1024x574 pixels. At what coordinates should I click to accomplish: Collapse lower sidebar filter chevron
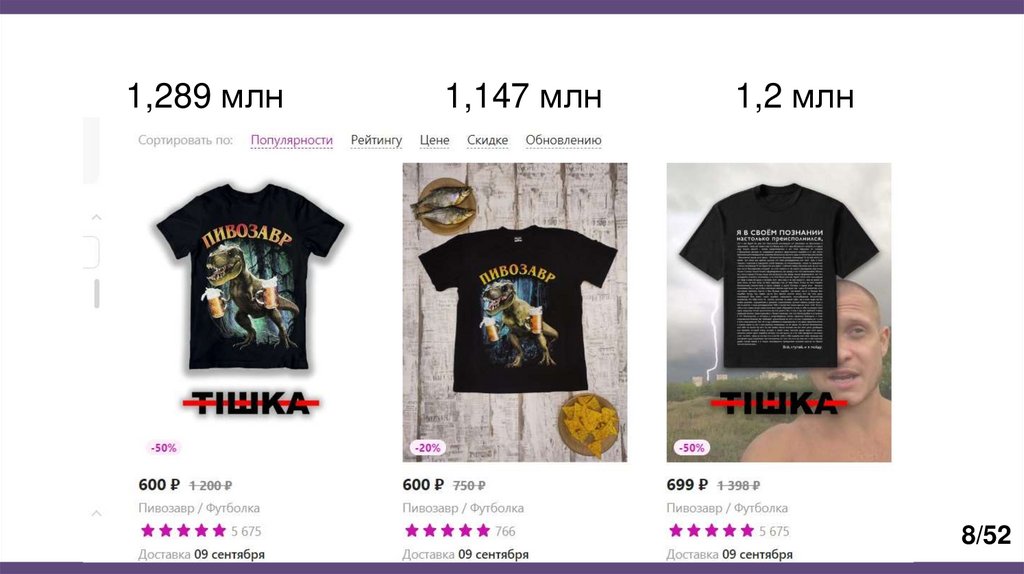click(x=96, y=513)
